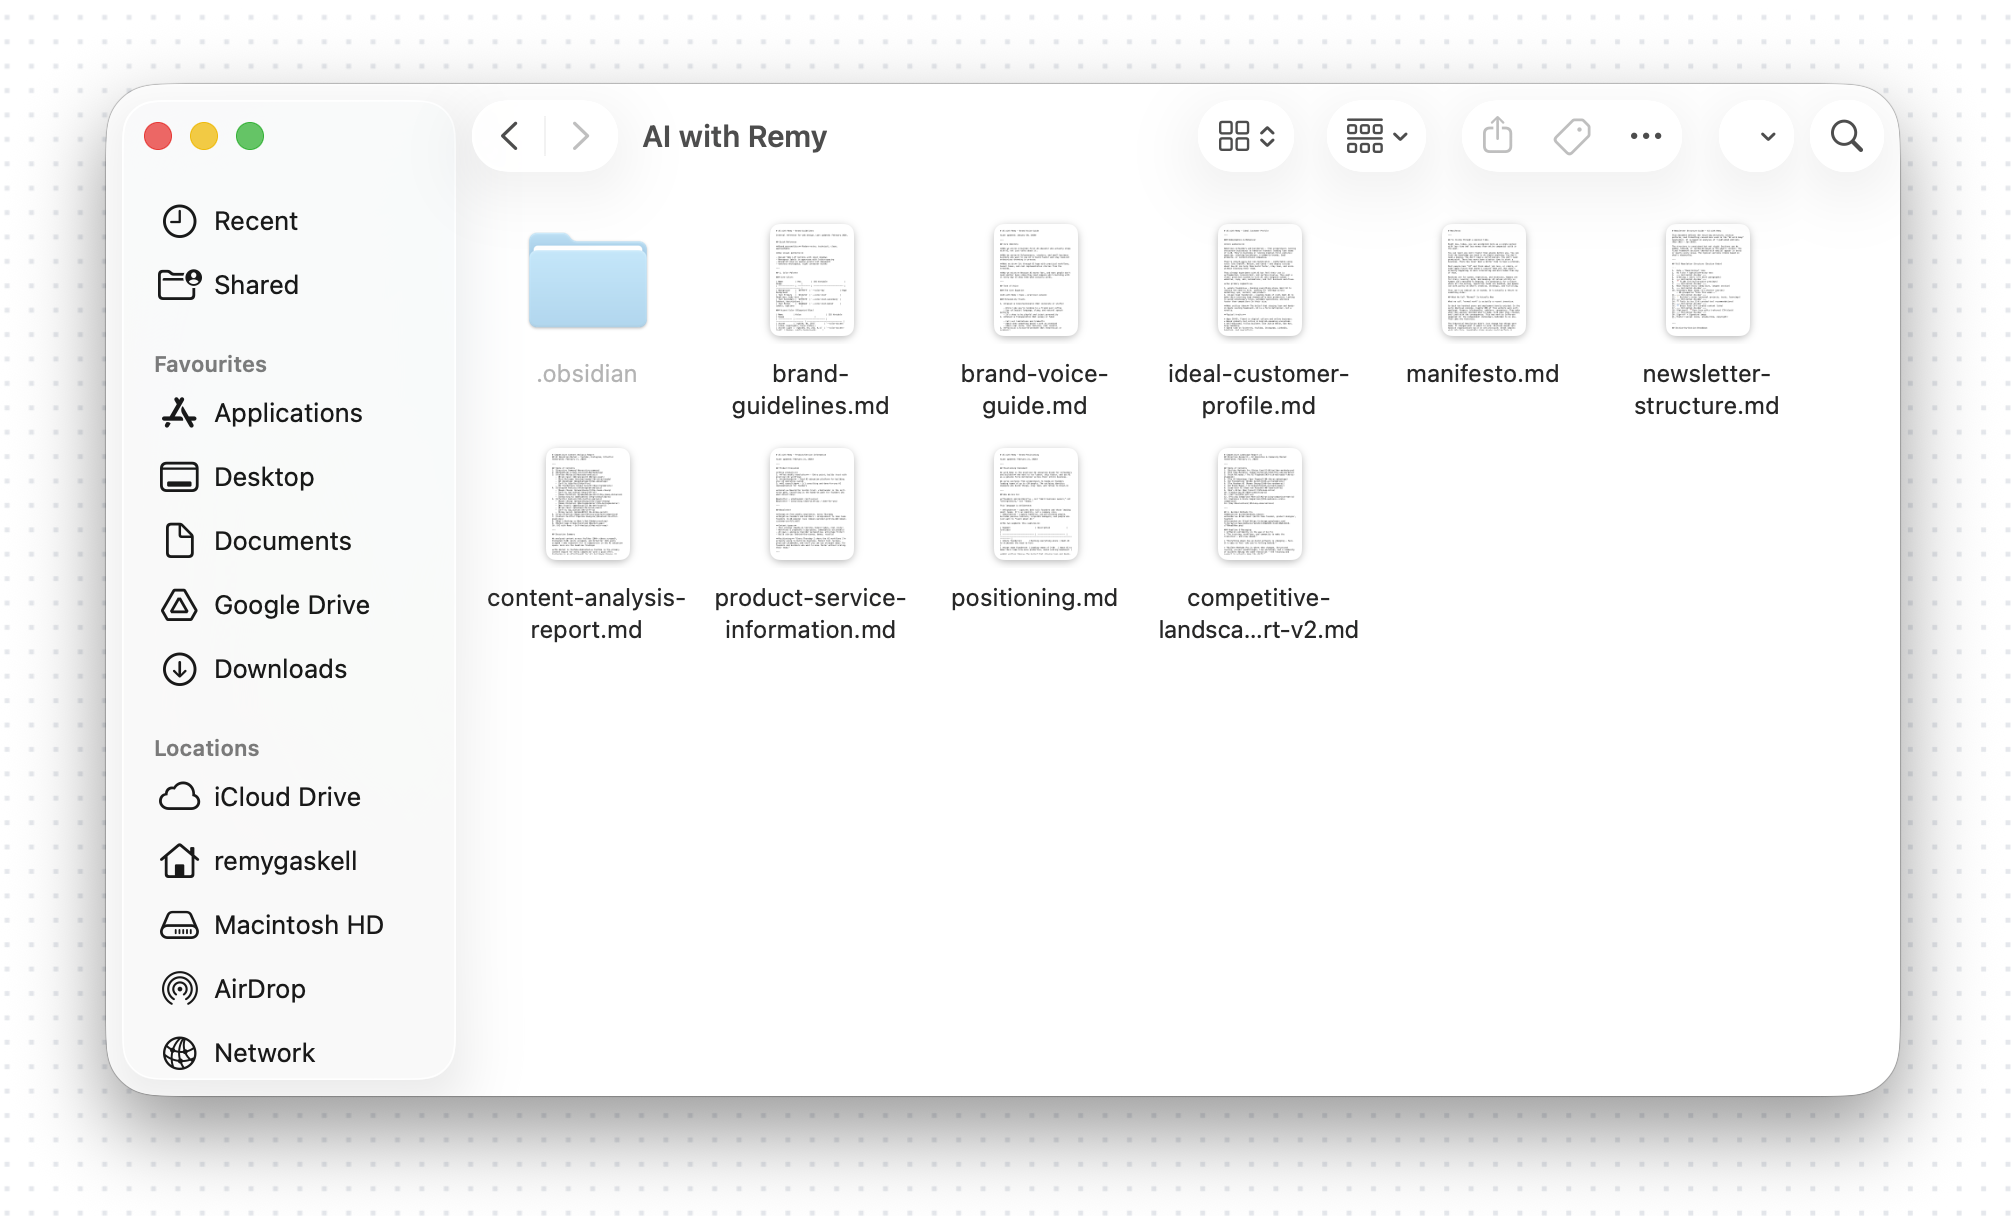The width and height of the screenshot is (2012, 1216).
Task: Click the Edit Tags icon
Action: tap(1572, 136)
